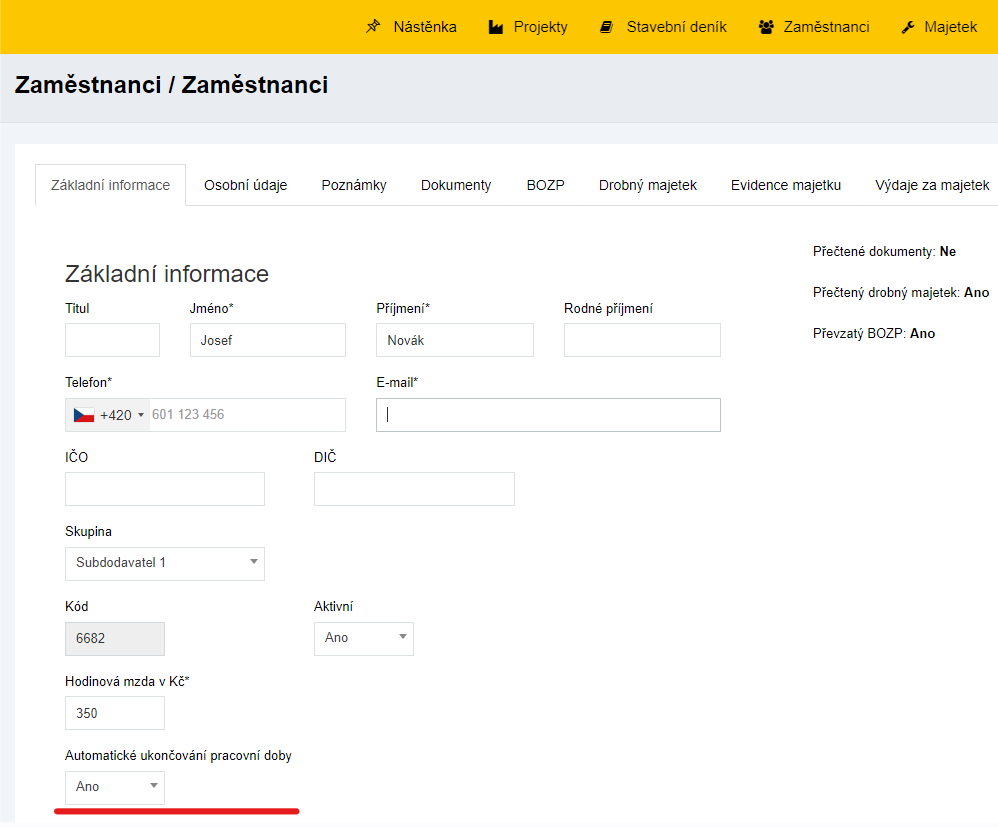
Task: Click the wrench icon beside Majetek
Action: tap(908, 27)
